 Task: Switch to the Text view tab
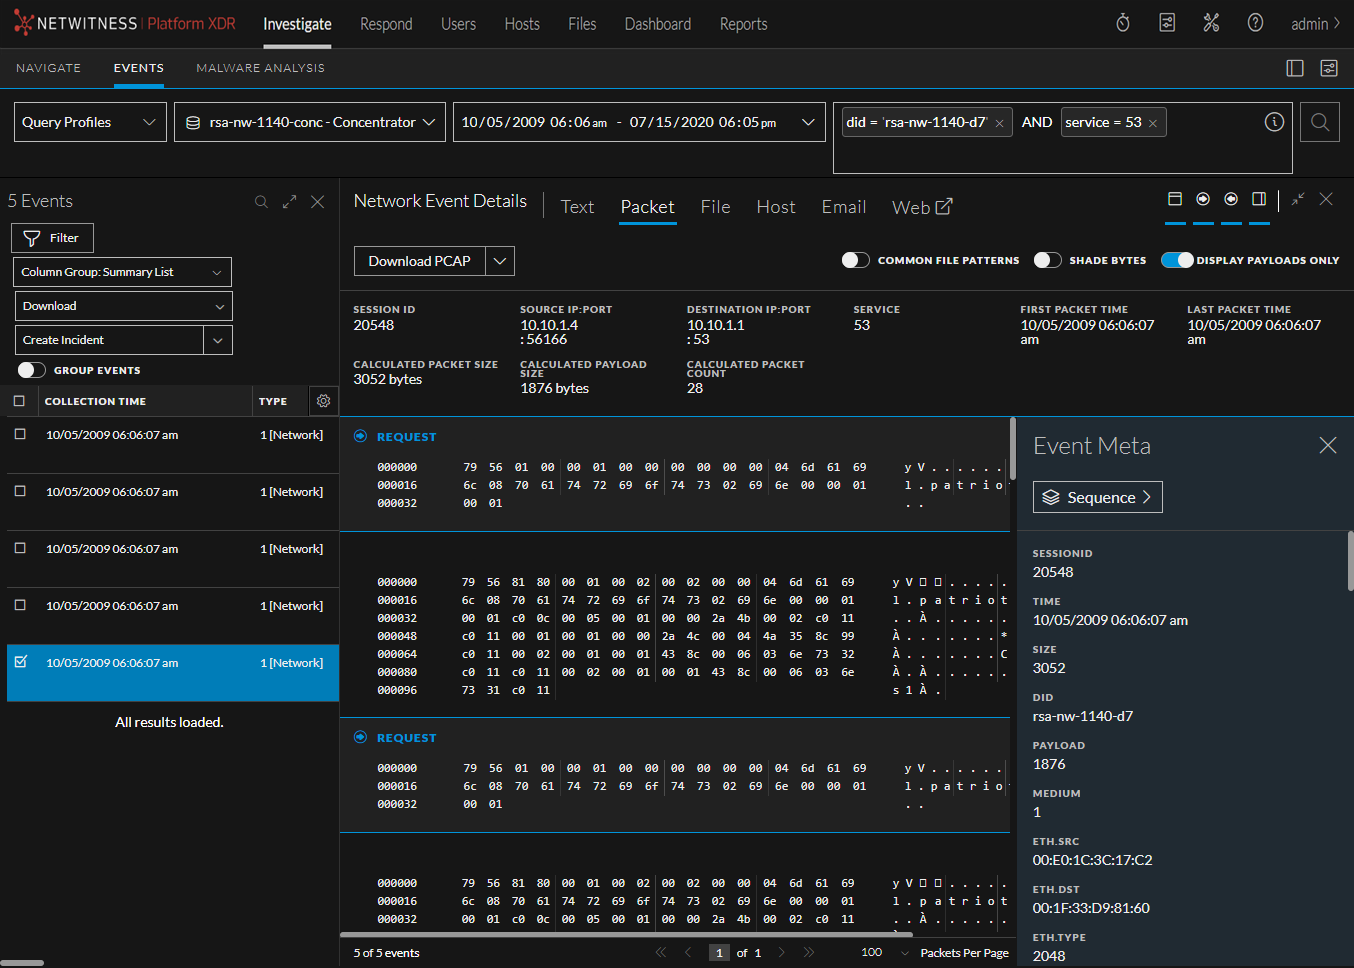577,207
